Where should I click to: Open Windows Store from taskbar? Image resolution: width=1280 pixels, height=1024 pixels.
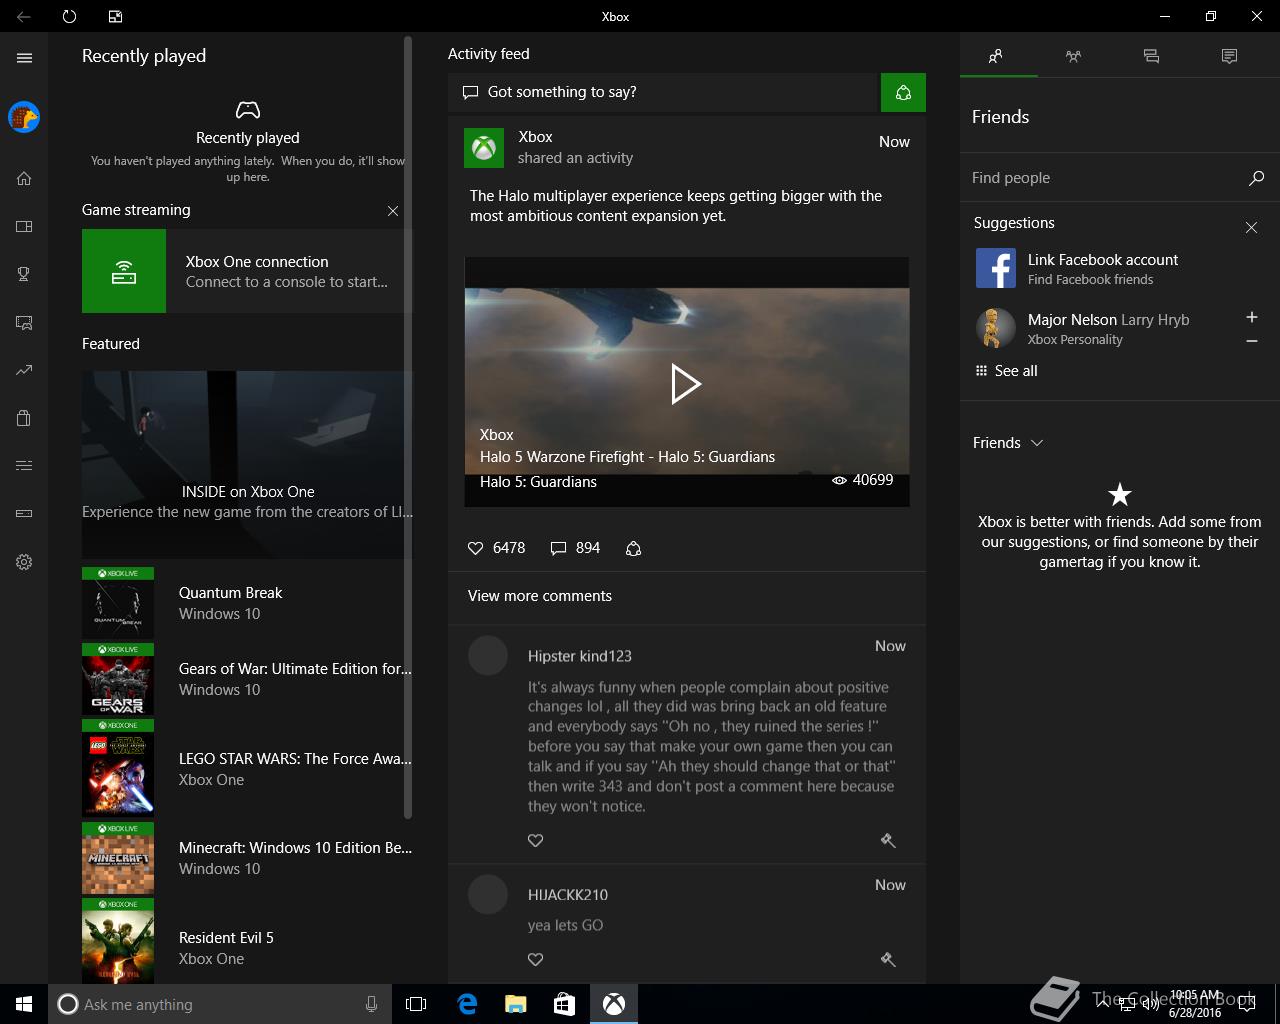(564, 1004)
